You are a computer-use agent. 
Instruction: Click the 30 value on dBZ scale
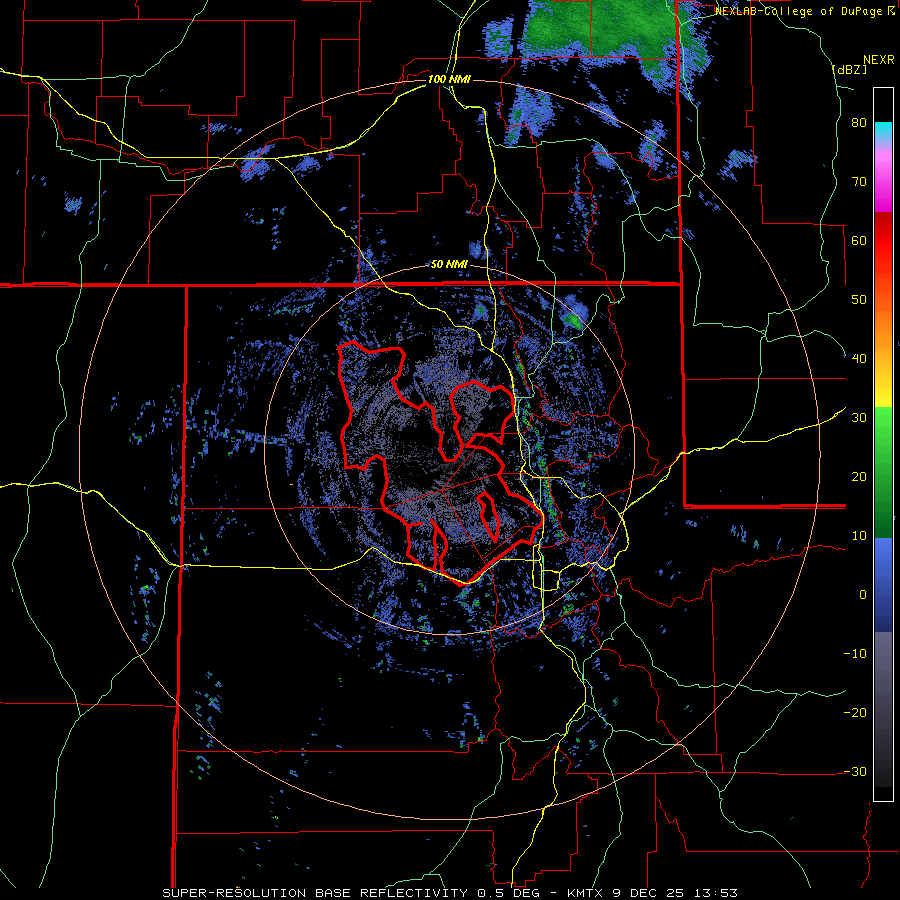point(859,418)
